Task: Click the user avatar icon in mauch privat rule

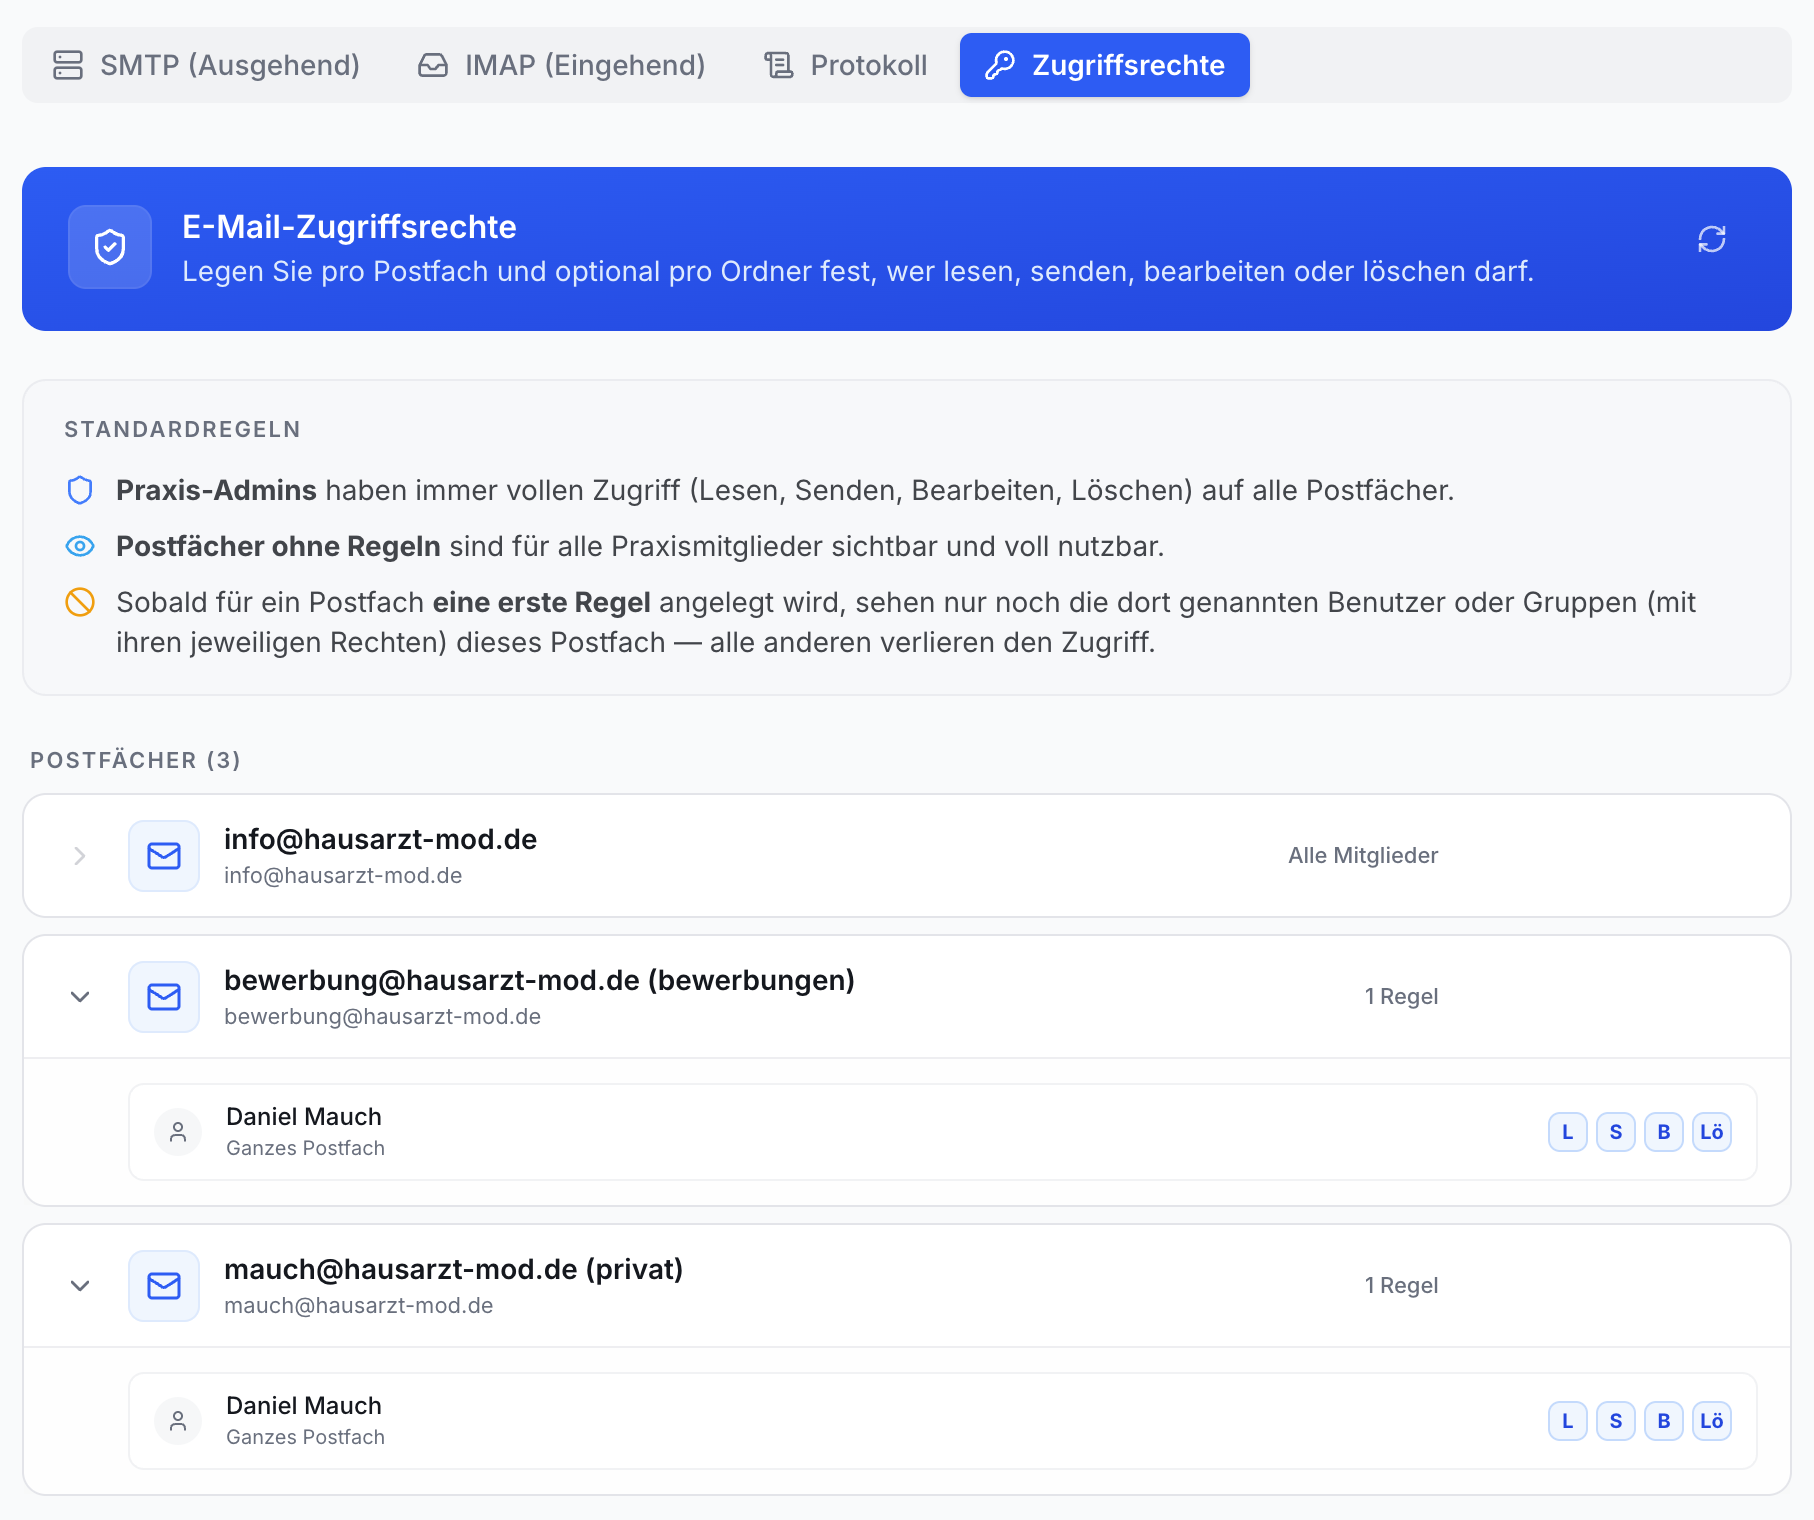Action: pos(178,1421)
